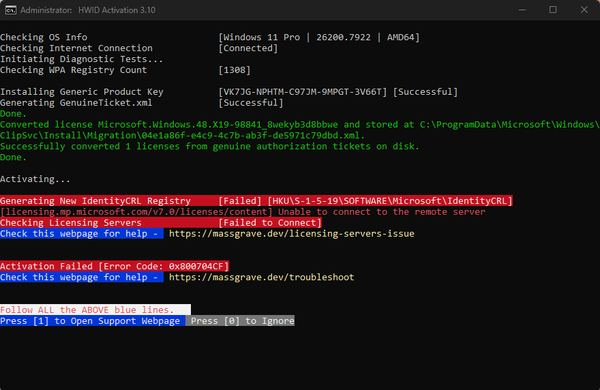The width and height of the screenshot is (600, 390).
Task: Click the window title 'Administrator: HWID Activation 3.10'
Action: point(88,10)
